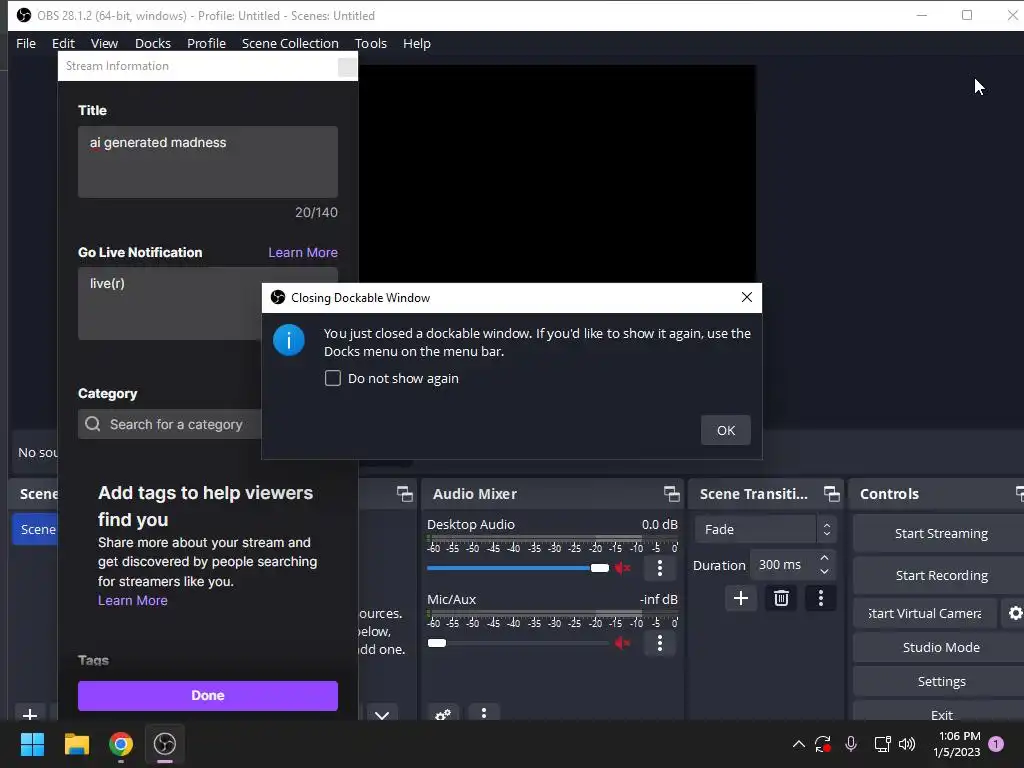Open the Scene Collection menu
The width and height of the screenshot is (1024, 768).
coord(290,43)
